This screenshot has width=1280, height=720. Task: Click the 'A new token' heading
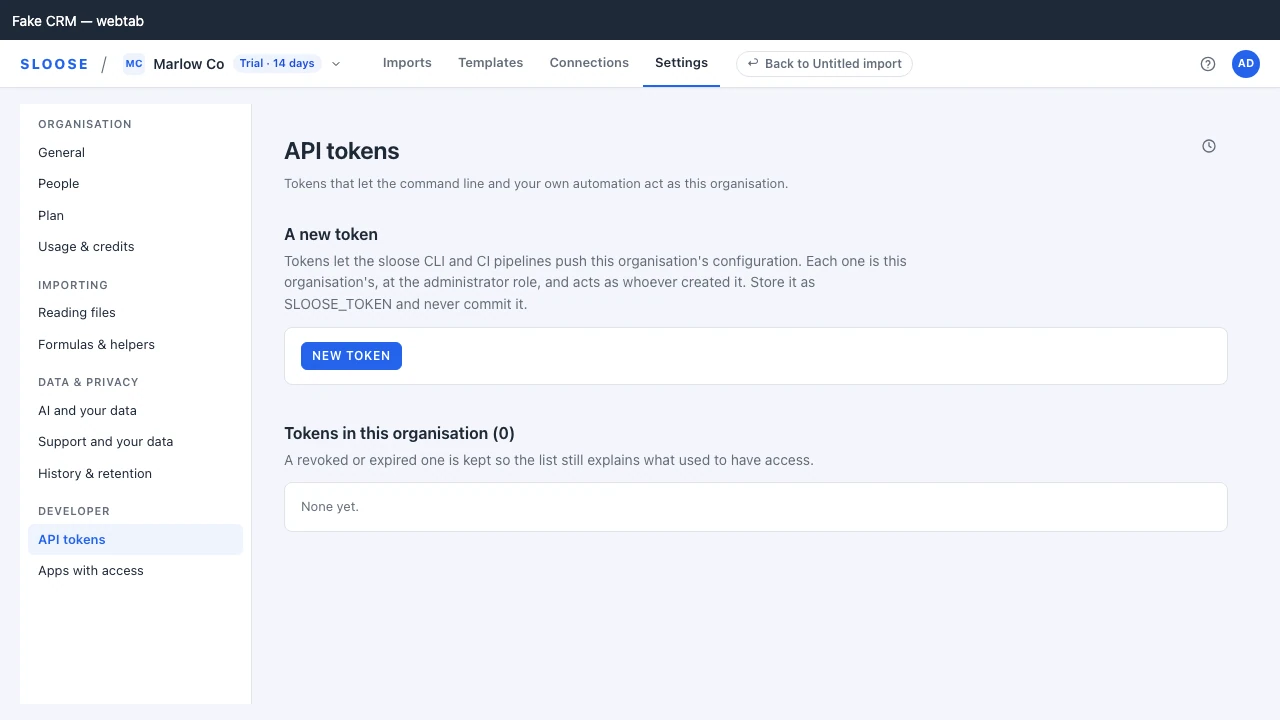click(331, 235)
